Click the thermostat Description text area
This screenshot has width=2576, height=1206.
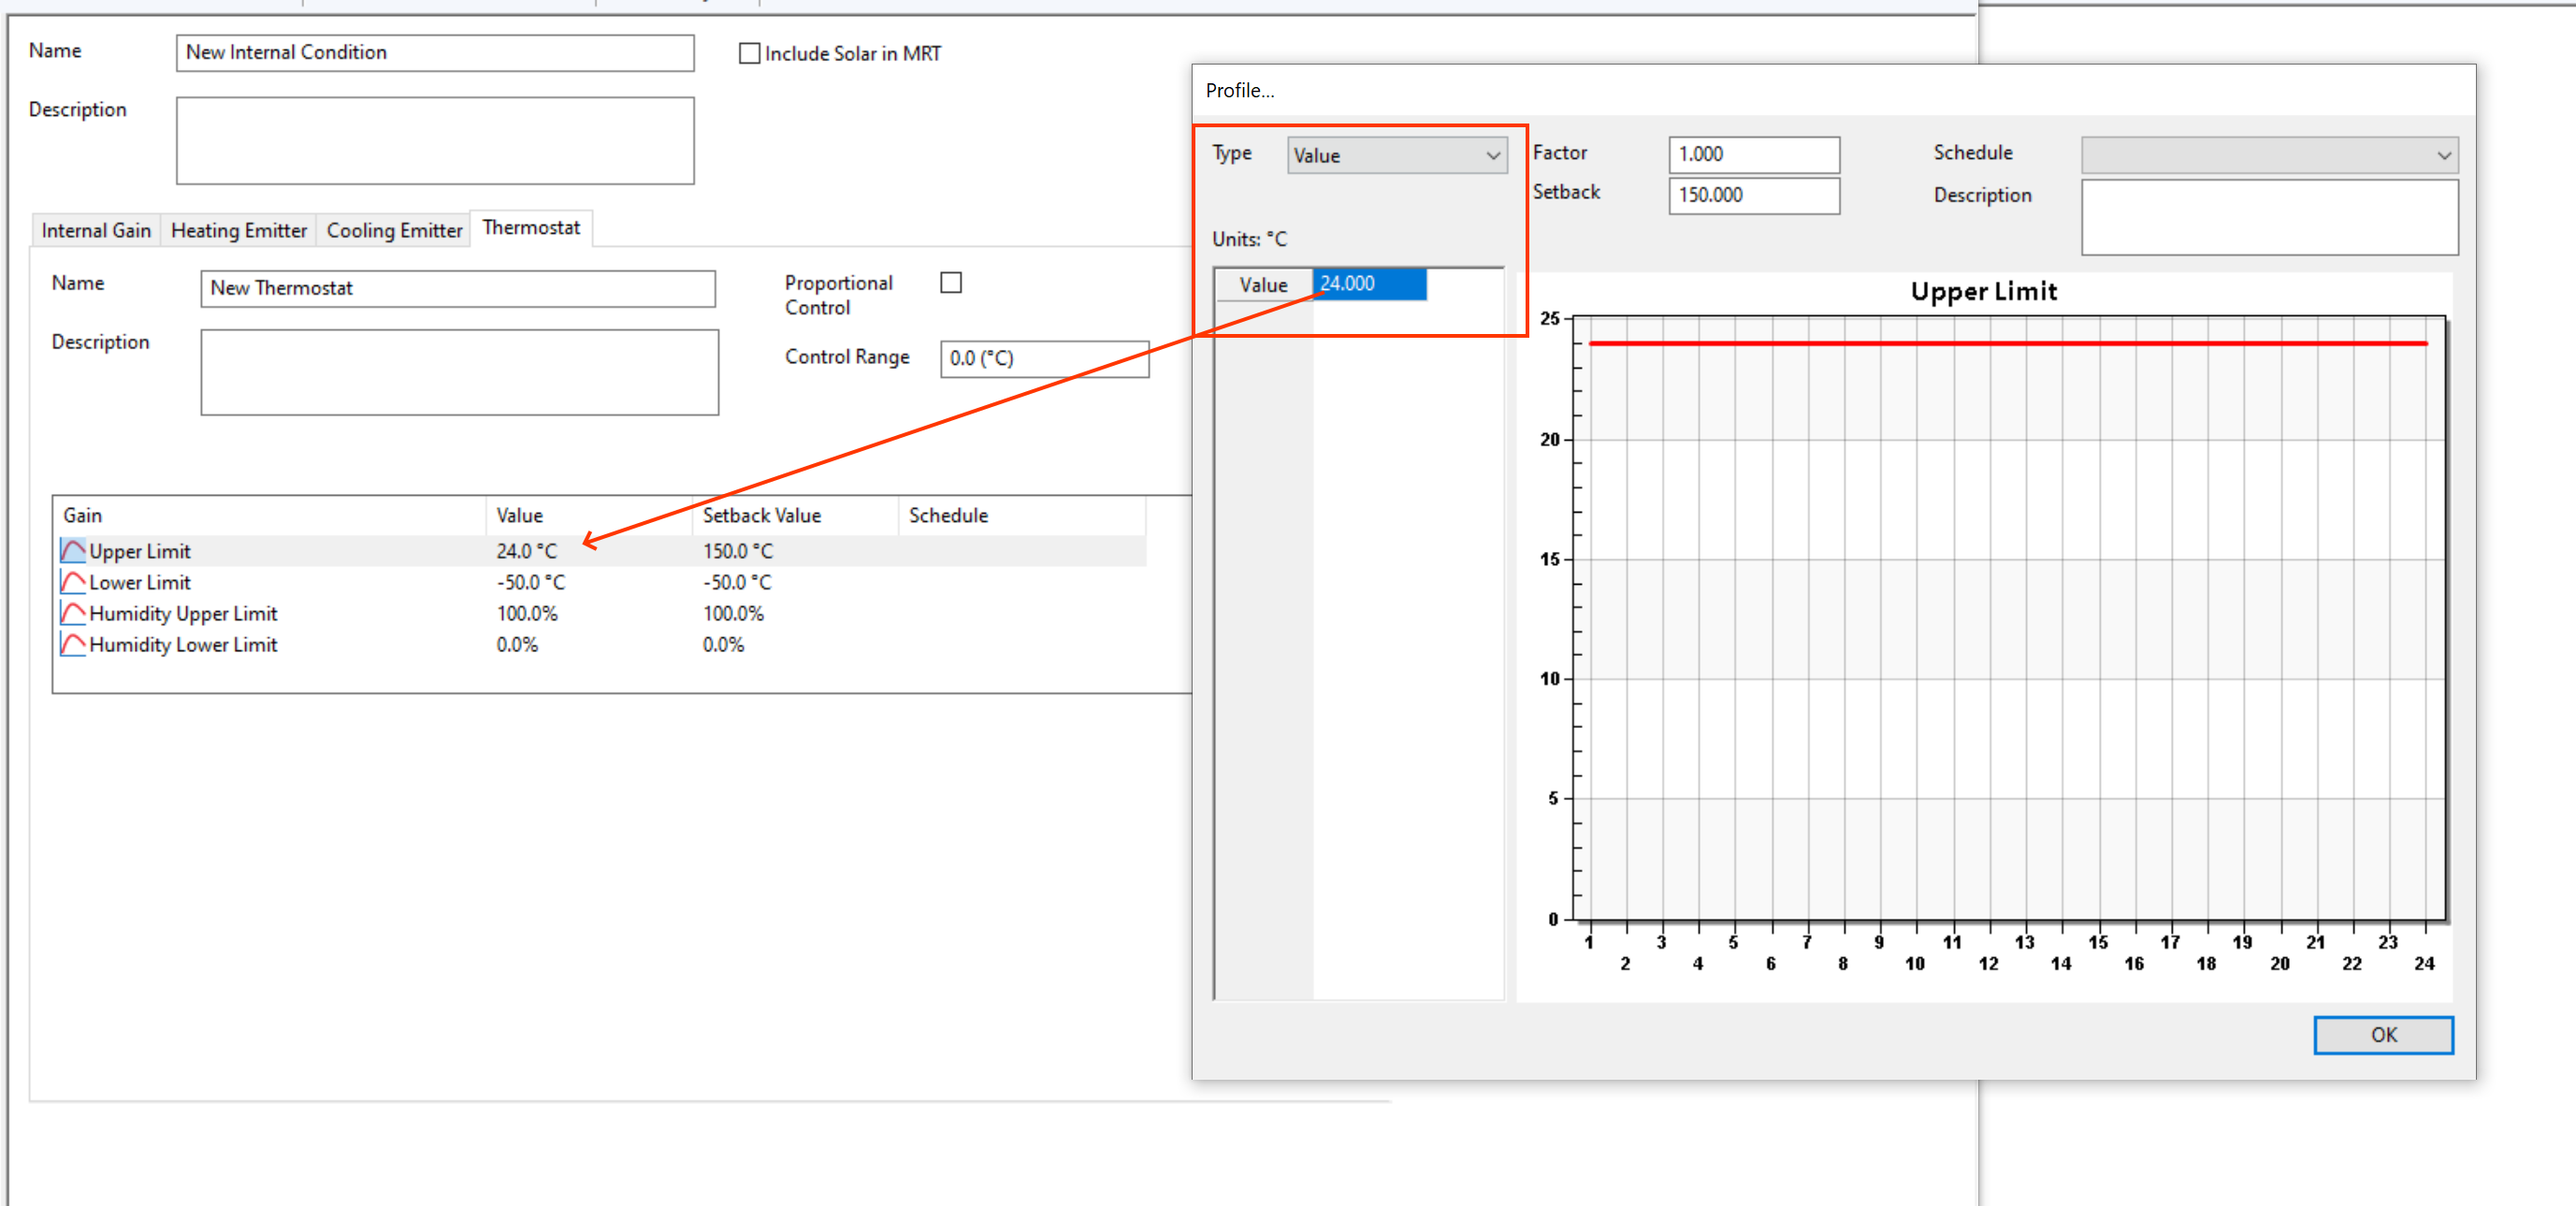pyautogui.click(x=459, y=372)
